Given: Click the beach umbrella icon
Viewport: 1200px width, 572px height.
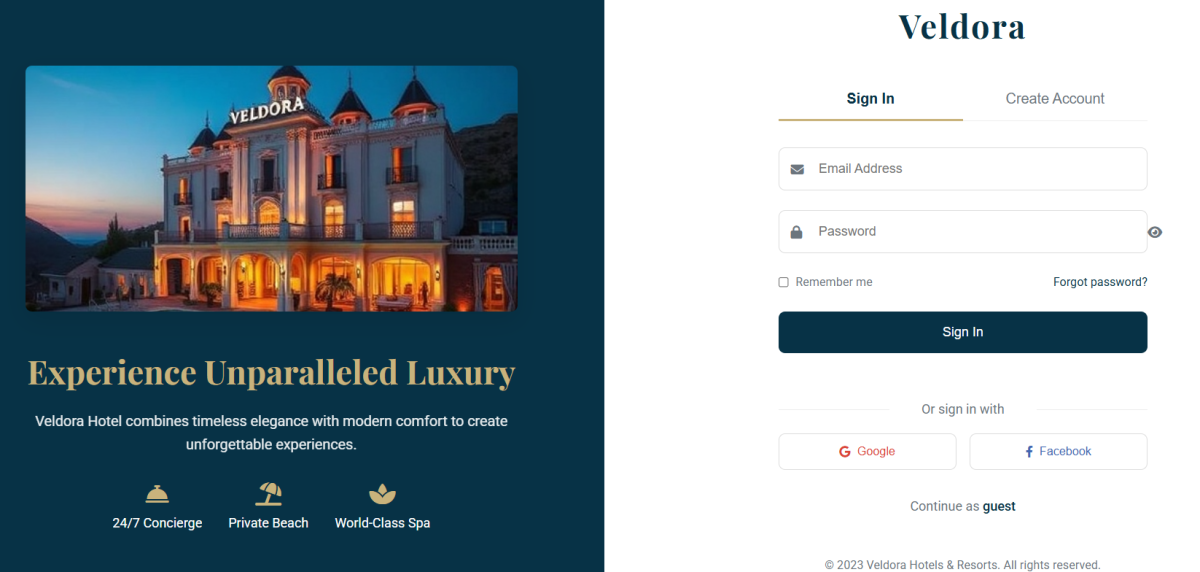Looking at the screenshot, I should [269, 493].
